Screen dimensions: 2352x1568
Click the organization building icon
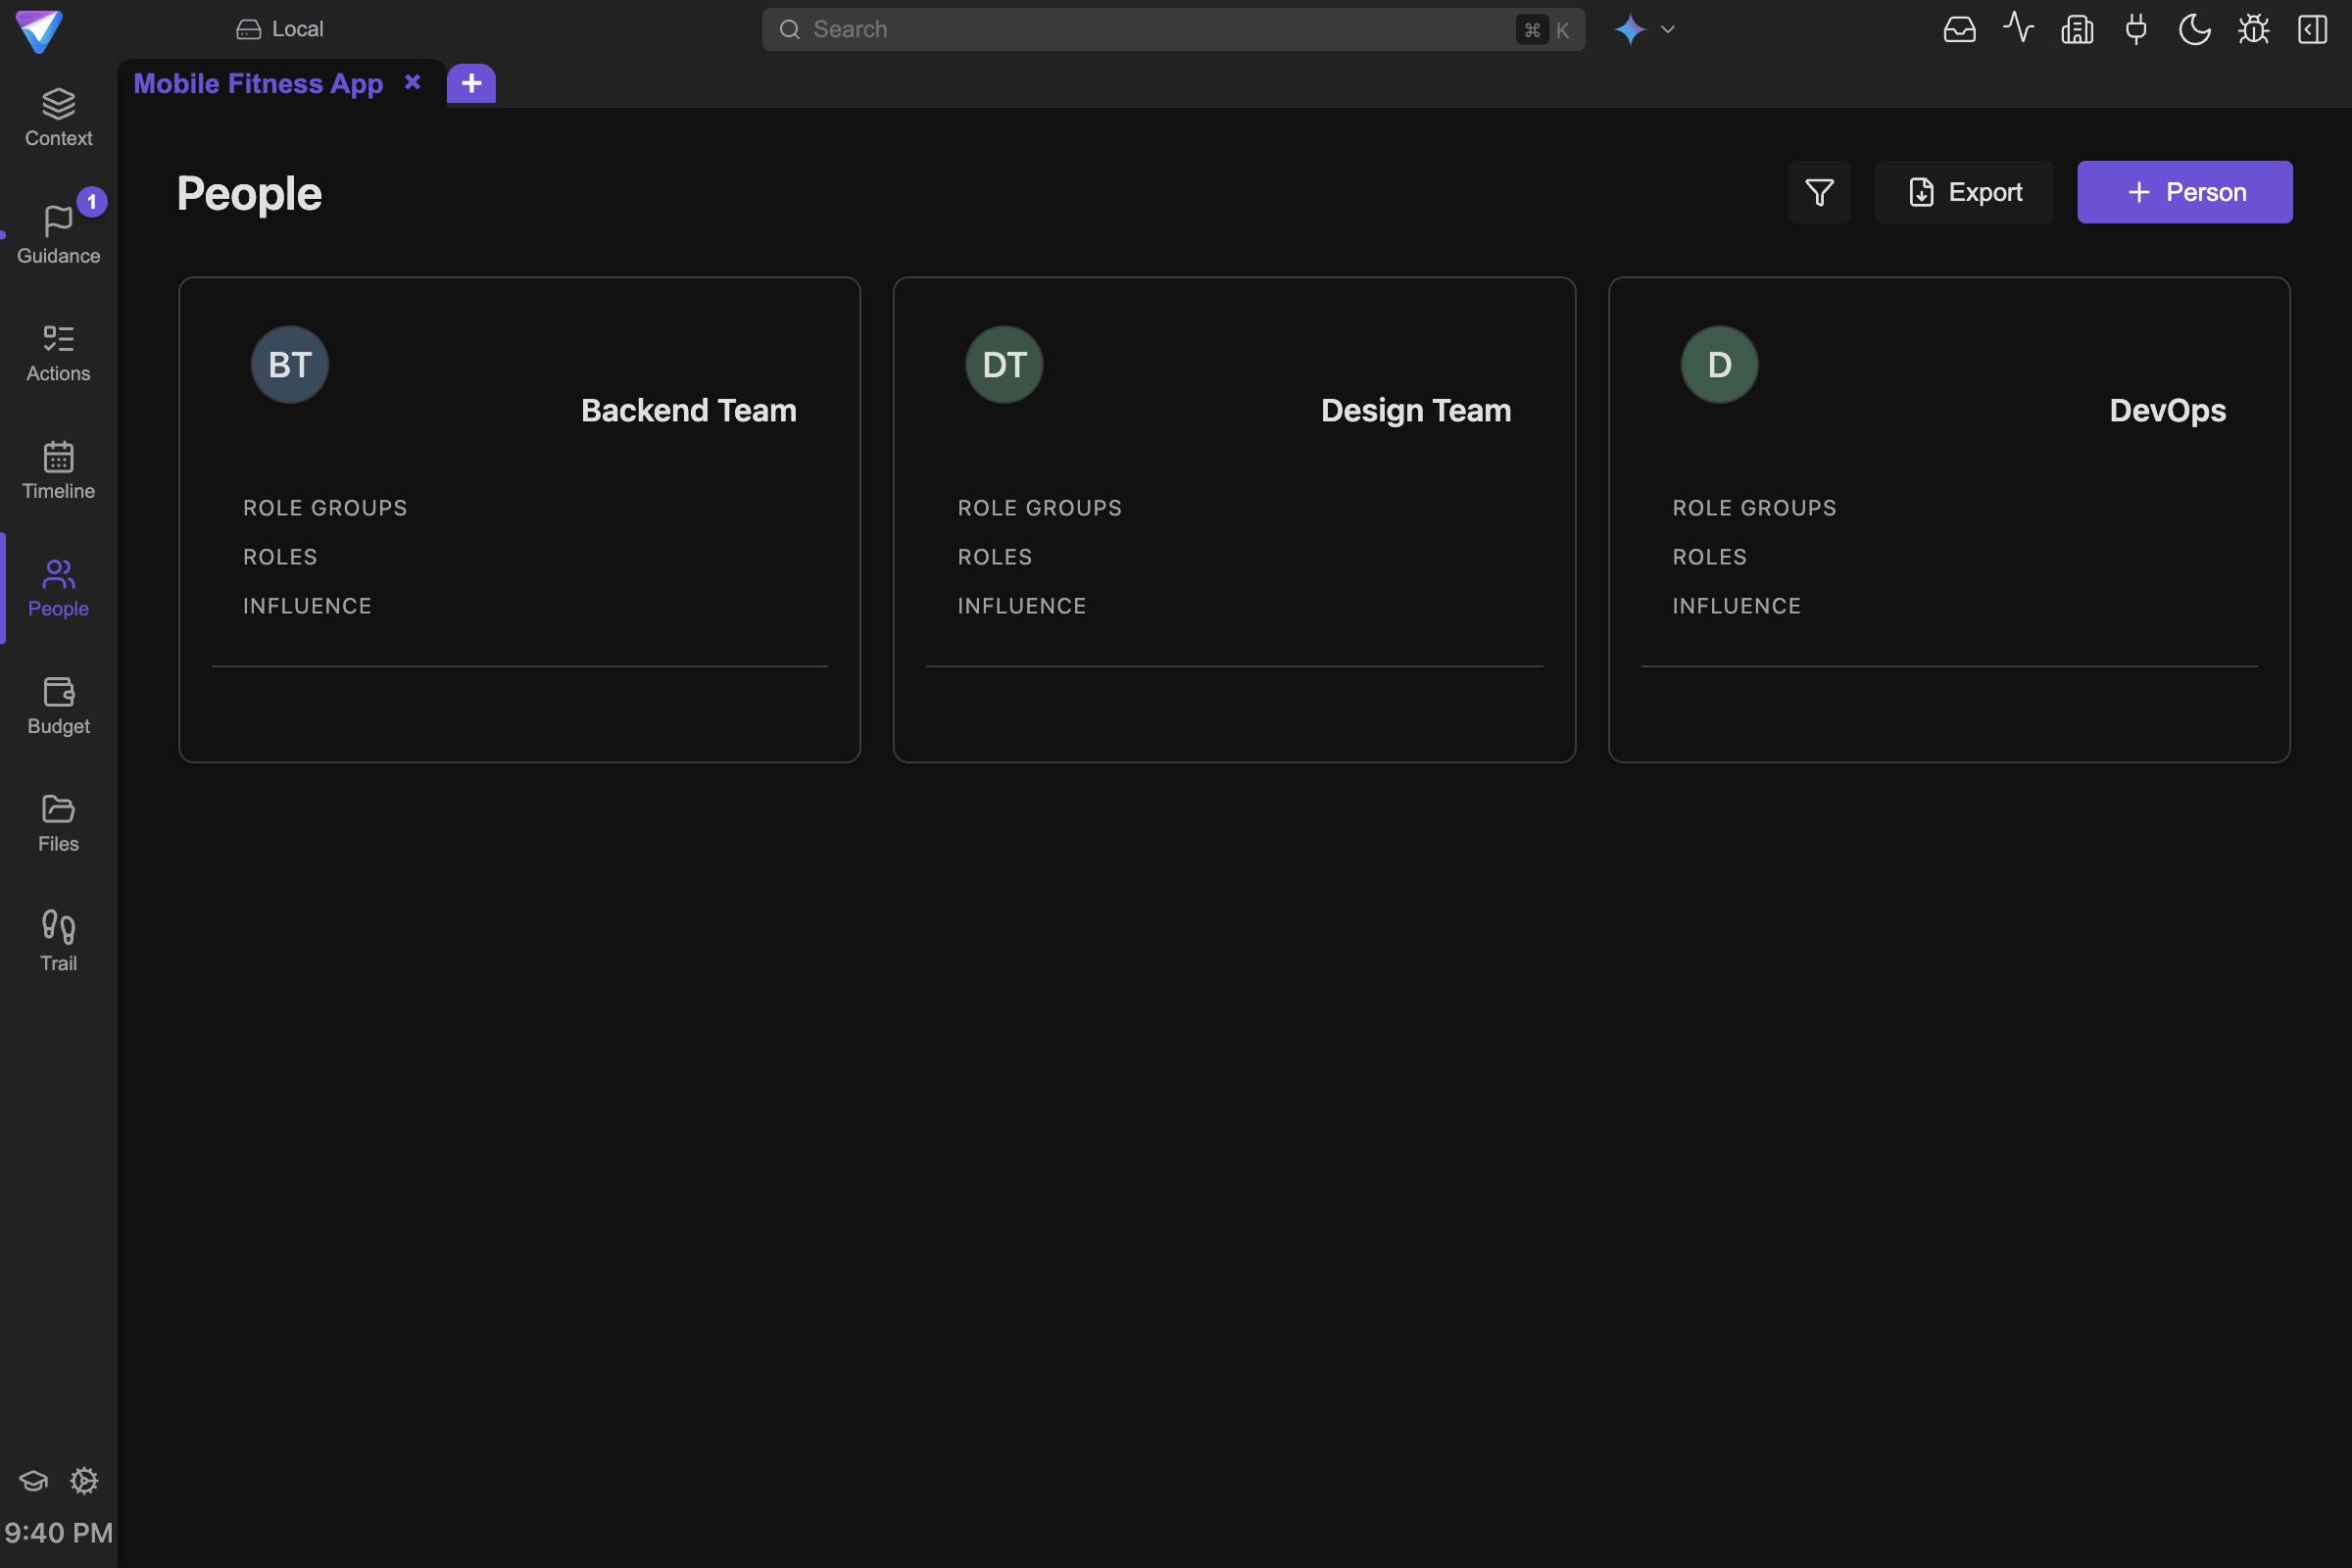(2077, 29)
